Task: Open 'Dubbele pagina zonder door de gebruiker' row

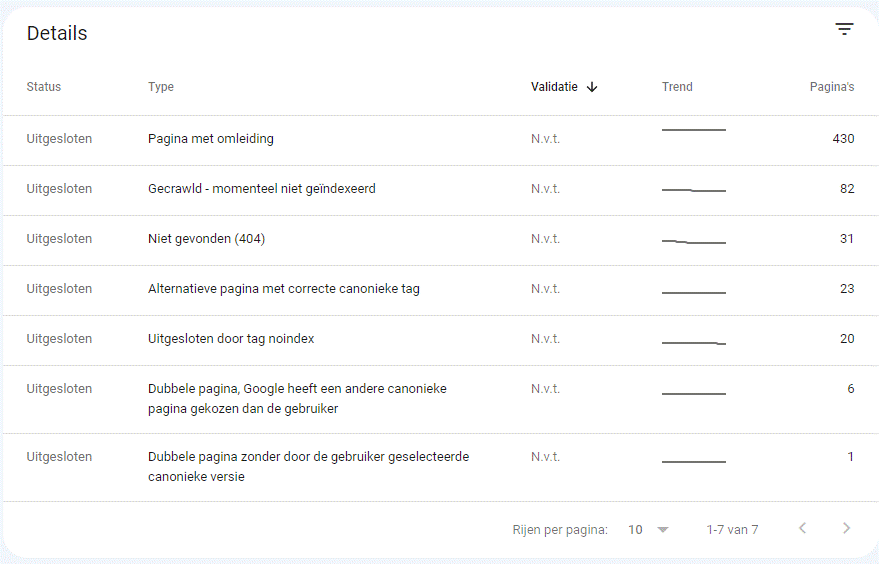Action: pos(441,467)
